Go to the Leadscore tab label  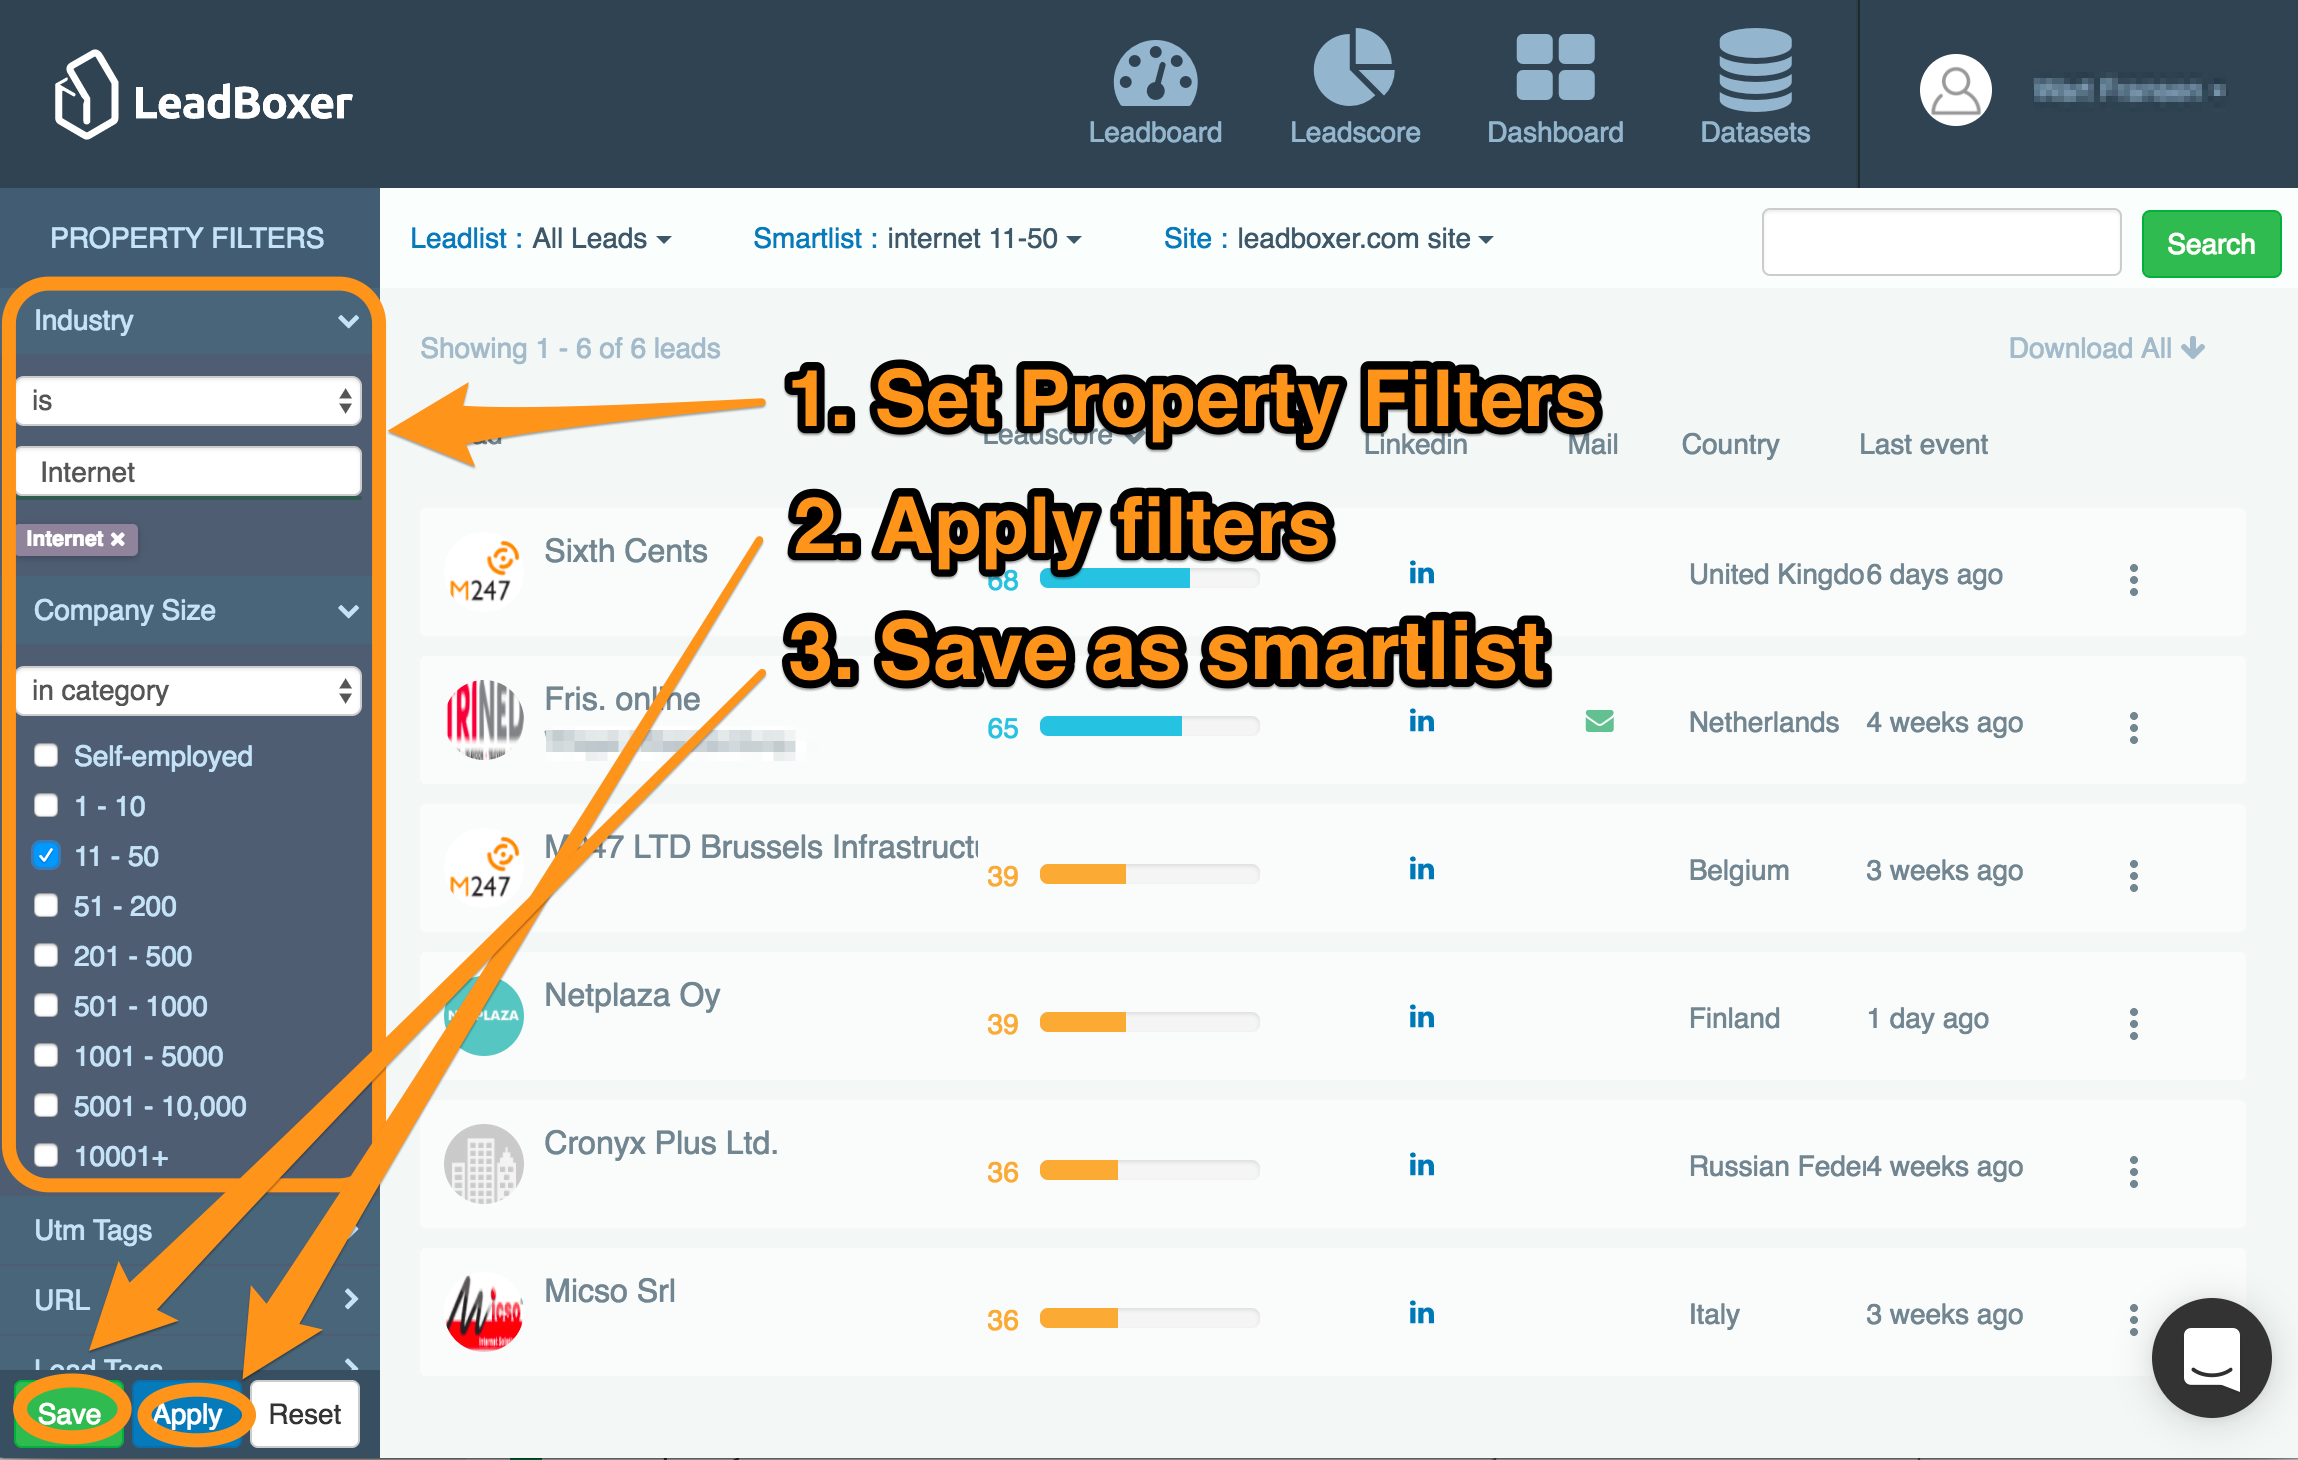(1355, 132)
